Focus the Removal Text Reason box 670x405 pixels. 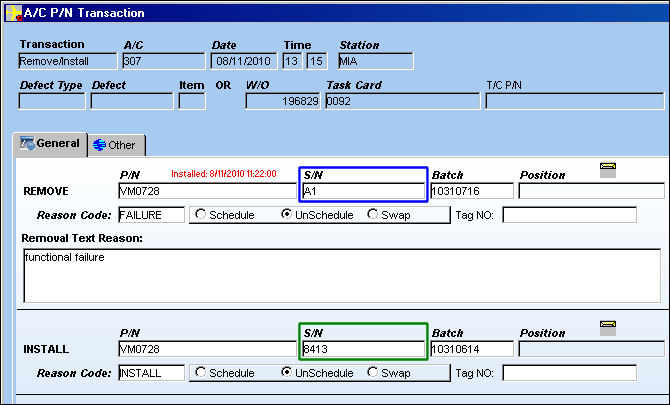342,276
